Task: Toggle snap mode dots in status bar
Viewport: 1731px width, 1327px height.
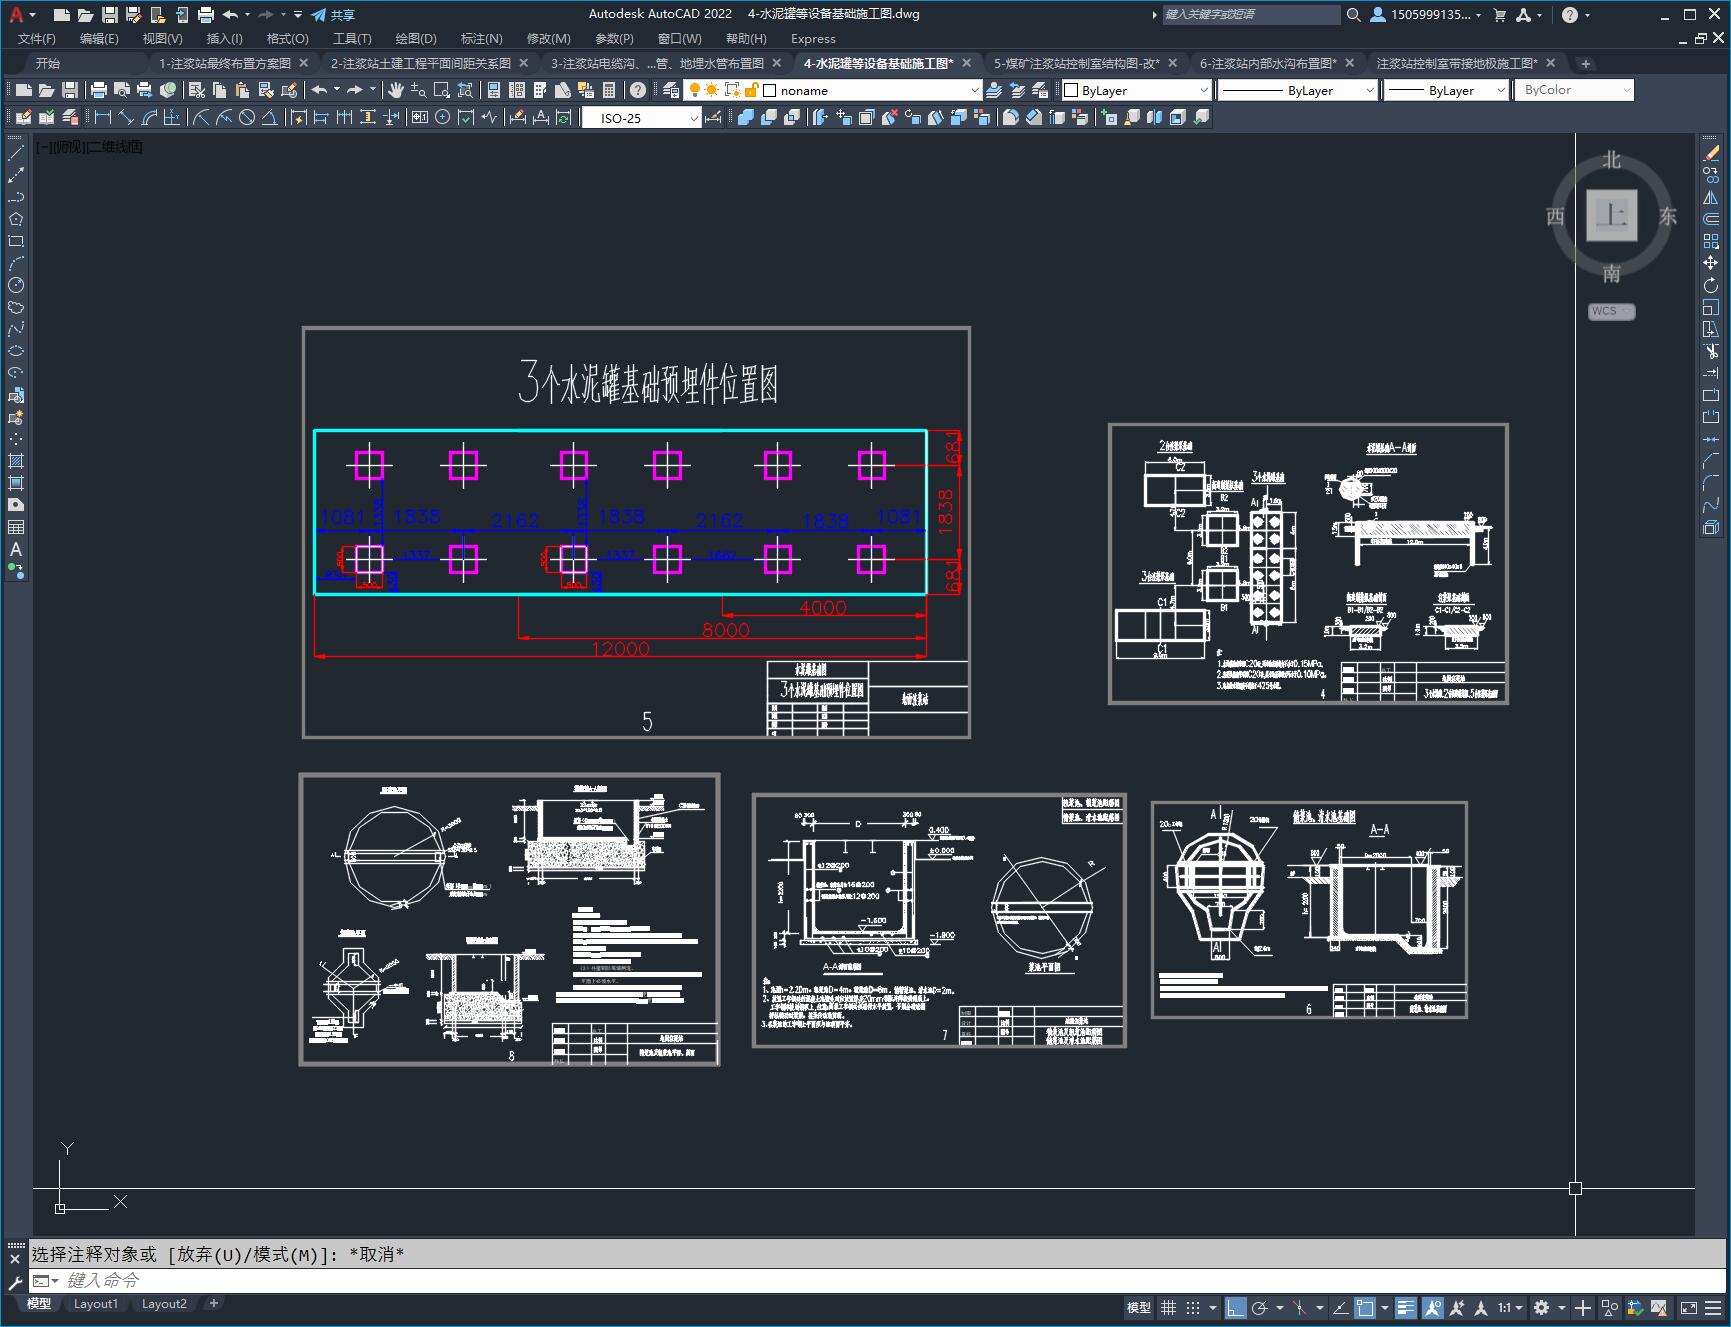Action: click(x=1193, y=1307)
